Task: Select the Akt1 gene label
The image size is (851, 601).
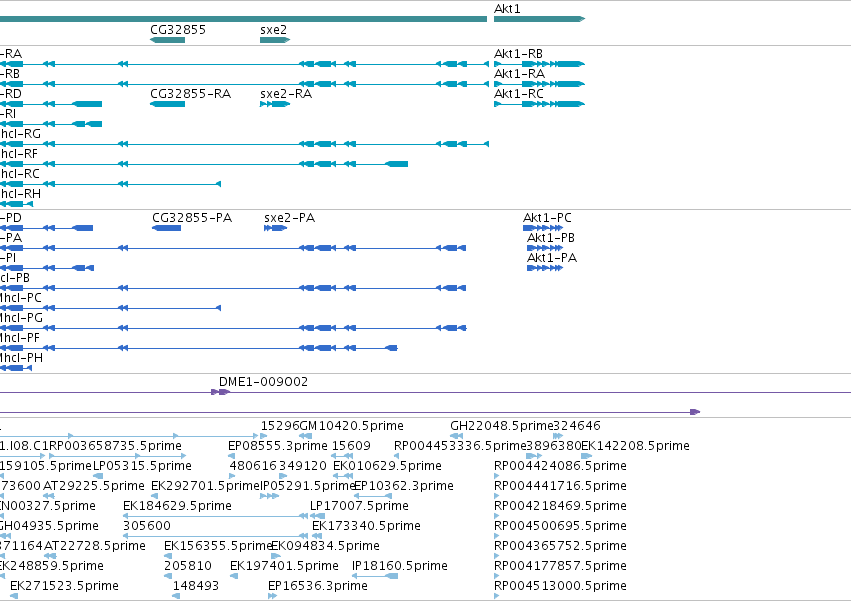Action: tap(507, 9)
